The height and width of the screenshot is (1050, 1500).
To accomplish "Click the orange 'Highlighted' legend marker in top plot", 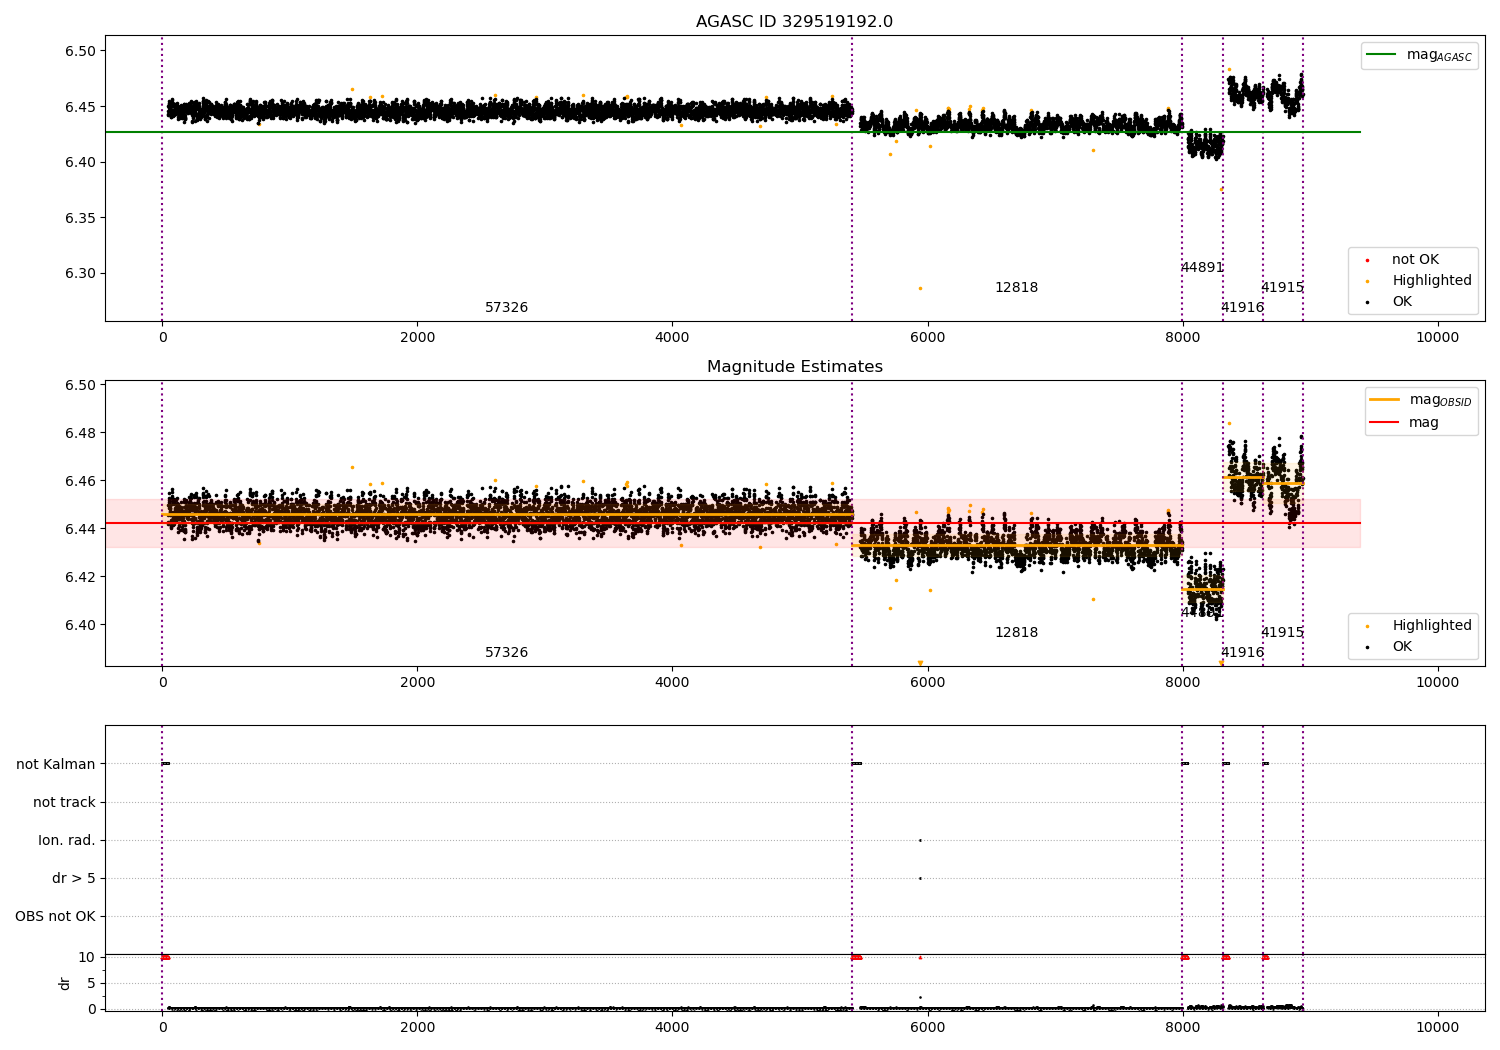I will pyautogui.click(x=1367, y=281).
